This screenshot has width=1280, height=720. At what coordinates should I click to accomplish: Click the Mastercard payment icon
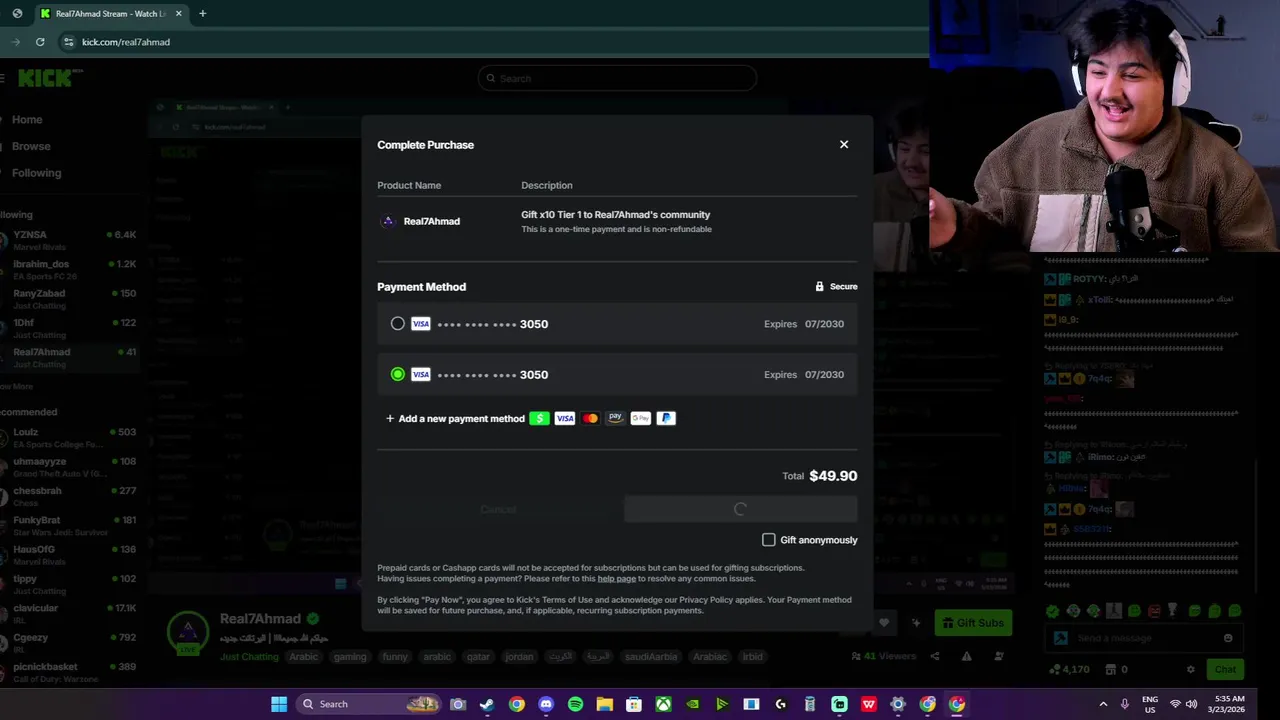coord(590,419)
